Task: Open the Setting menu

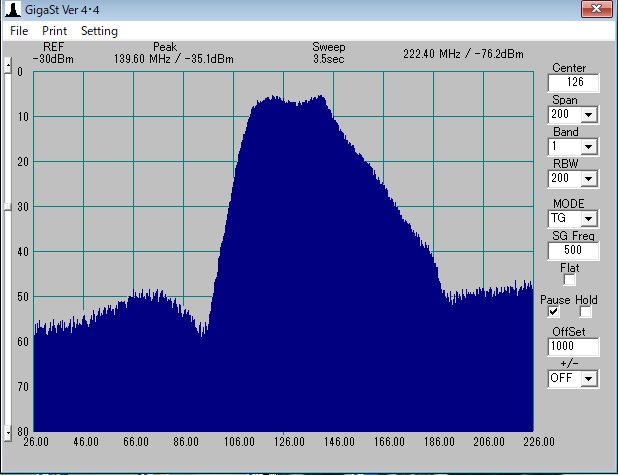Action: click(99, 31)
